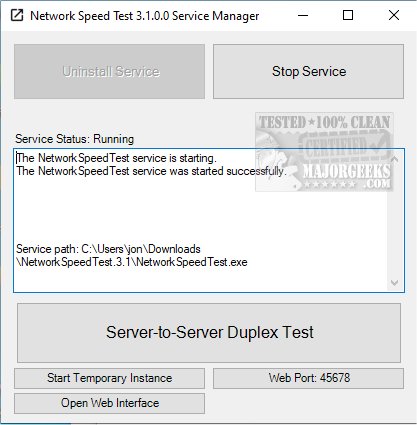Viewport: 417px width, 425px height.
Task: Click the log scrollbar down arrow
Action: 395,283
